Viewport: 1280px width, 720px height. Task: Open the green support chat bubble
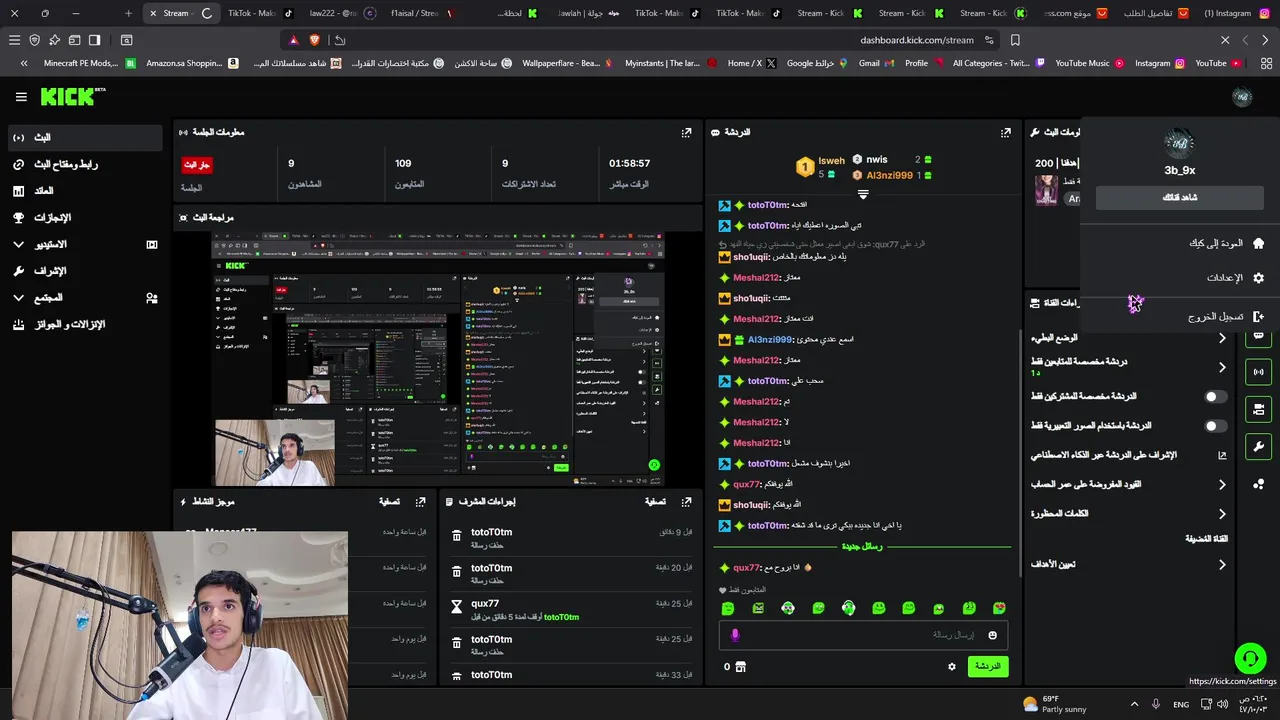coord(1250,658)
